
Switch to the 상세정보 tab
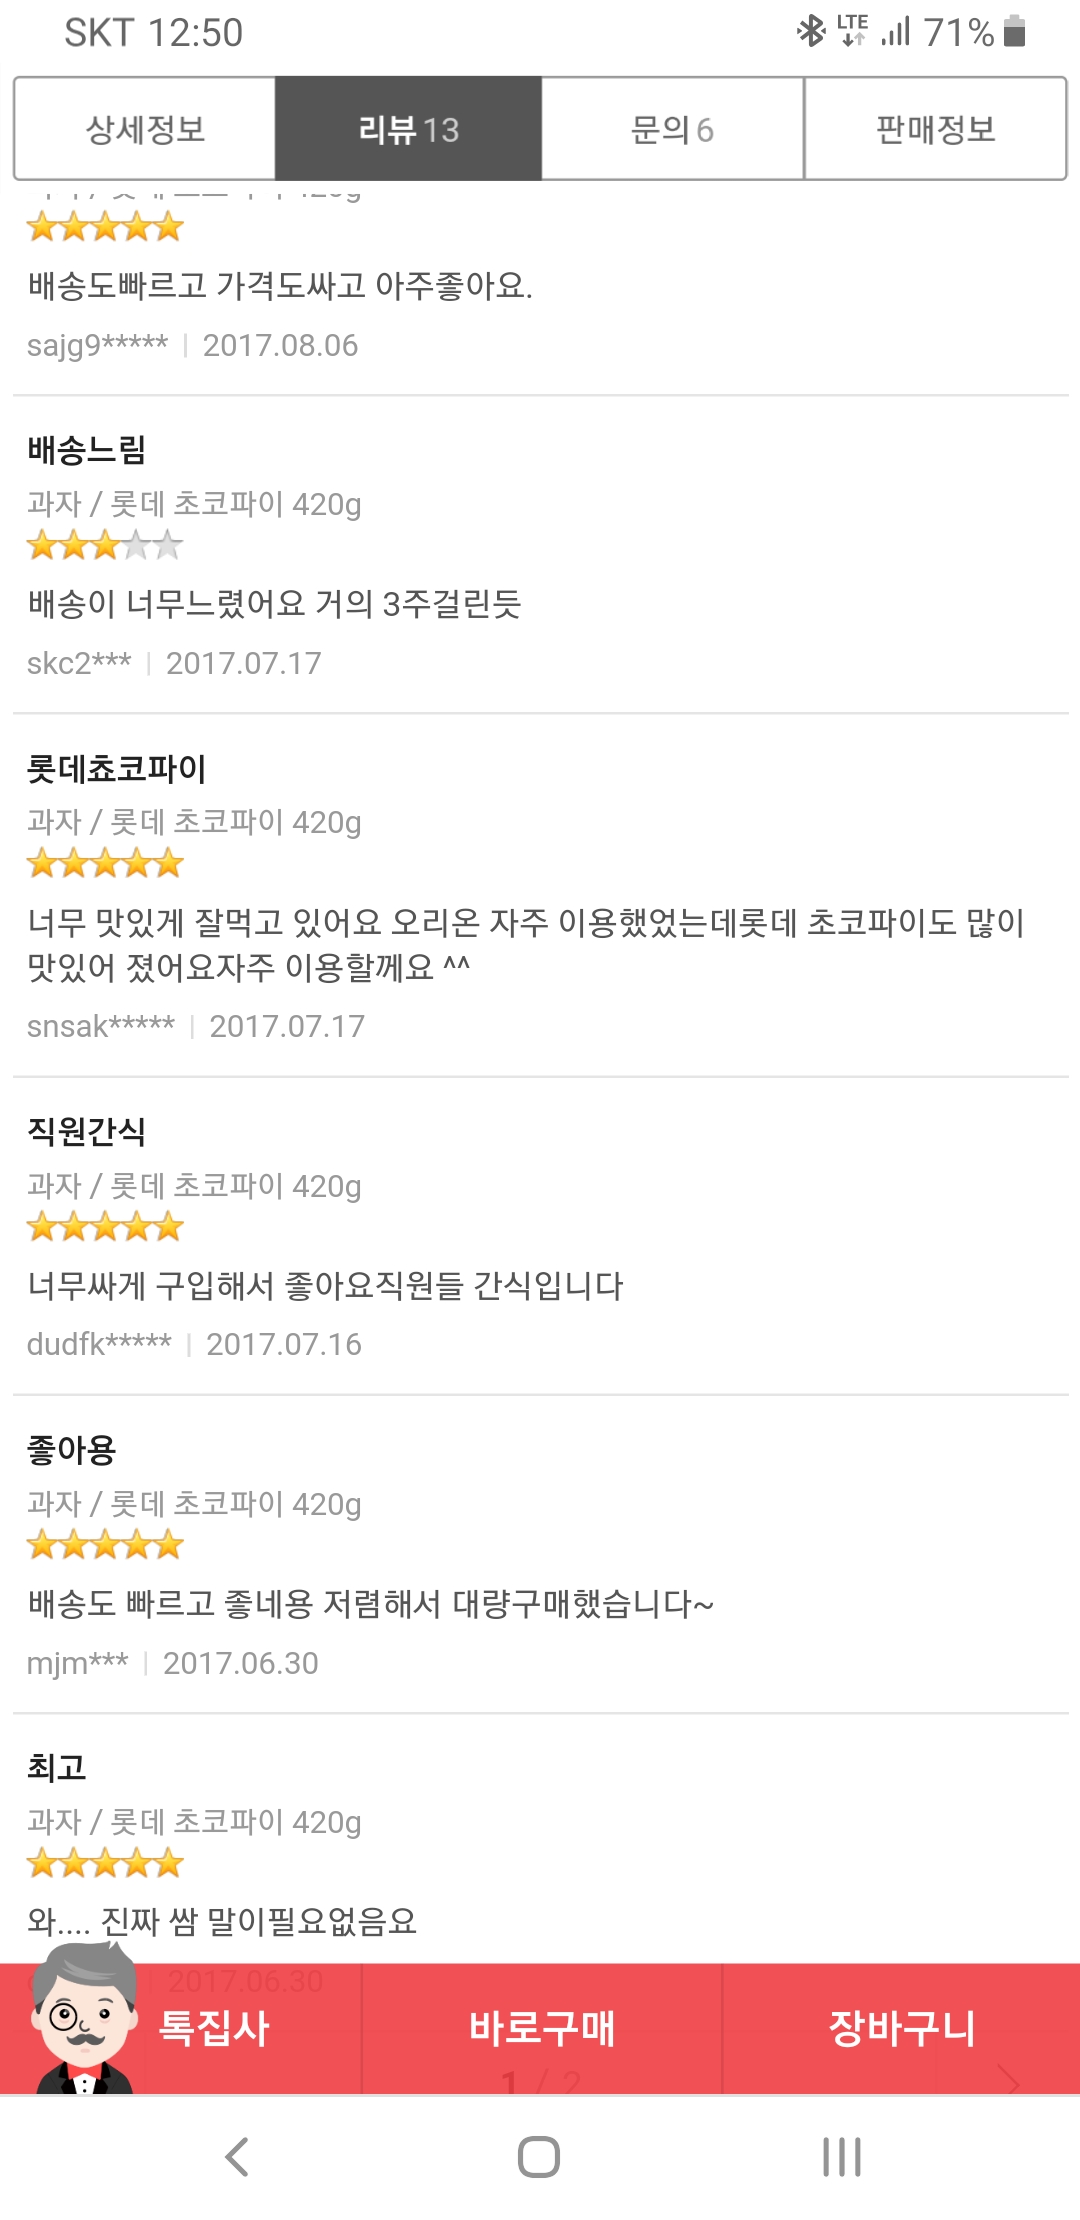[145, 129]
